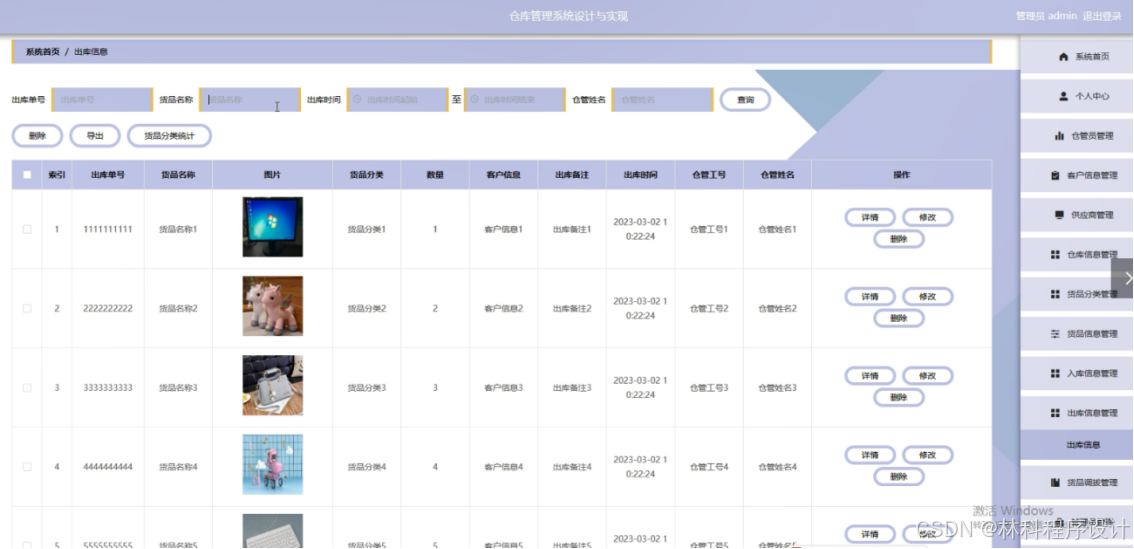Focus the 货品名称 search input
This screenshot has width=1134, height=549.
click(x=250, y=100)
